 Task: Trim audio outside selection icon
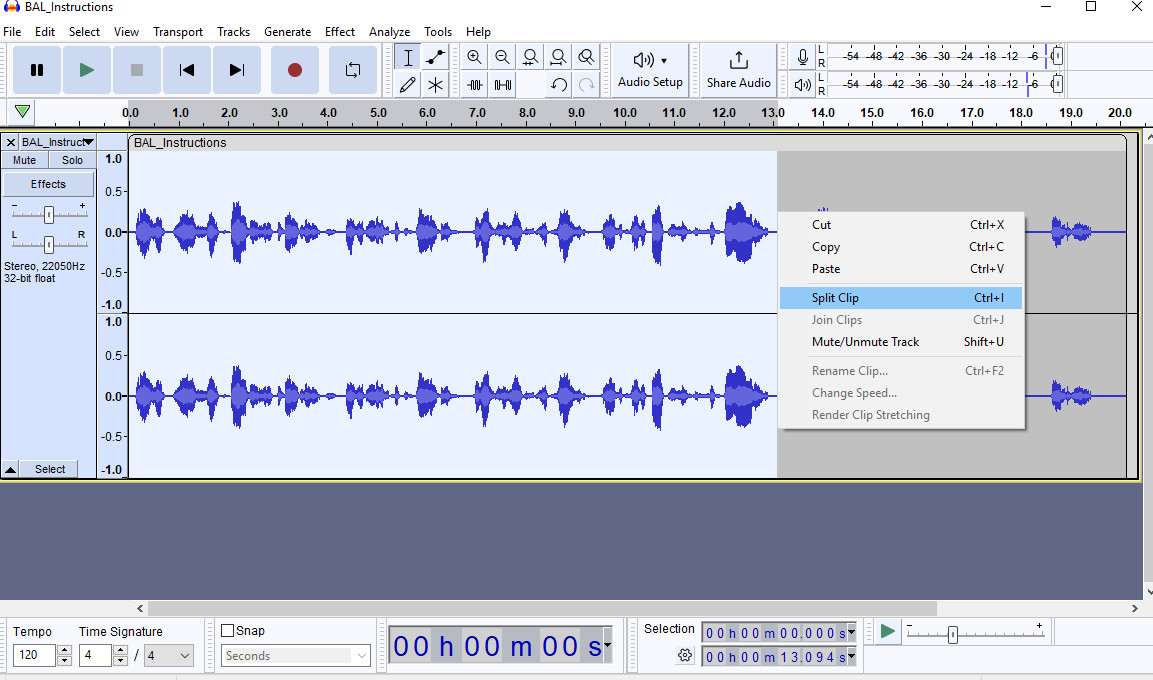[x=475, y=85]
